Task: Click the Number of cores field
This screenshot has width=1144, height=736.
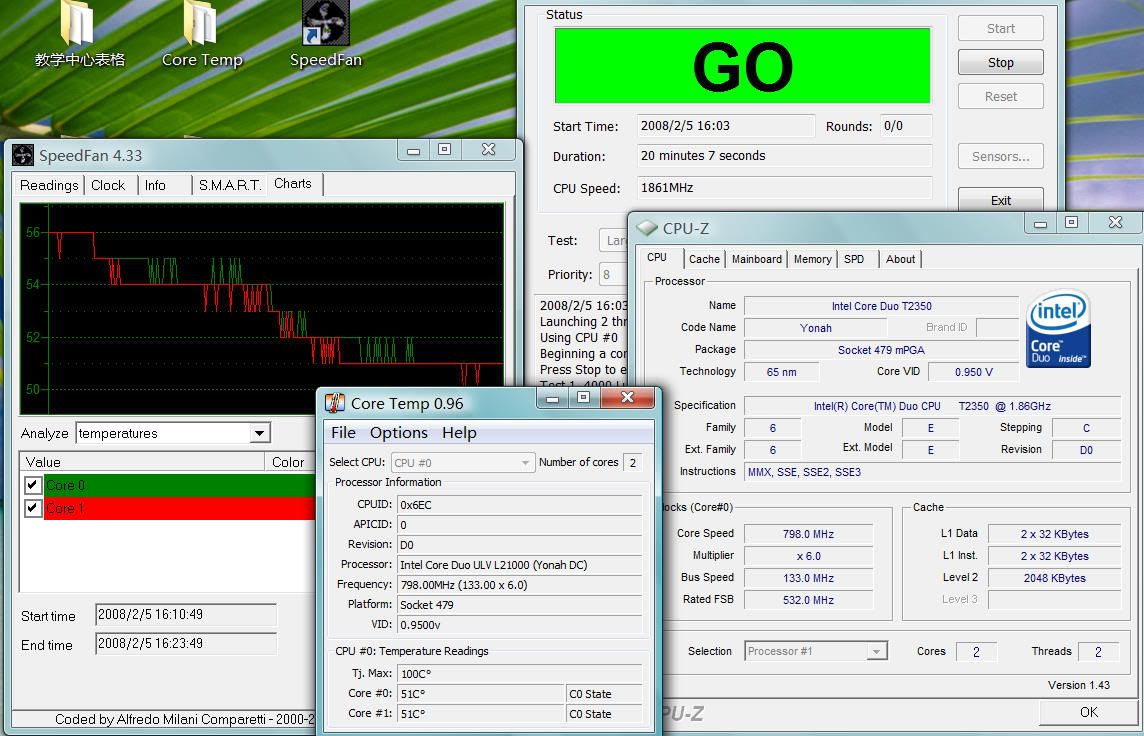Action: 633,462
